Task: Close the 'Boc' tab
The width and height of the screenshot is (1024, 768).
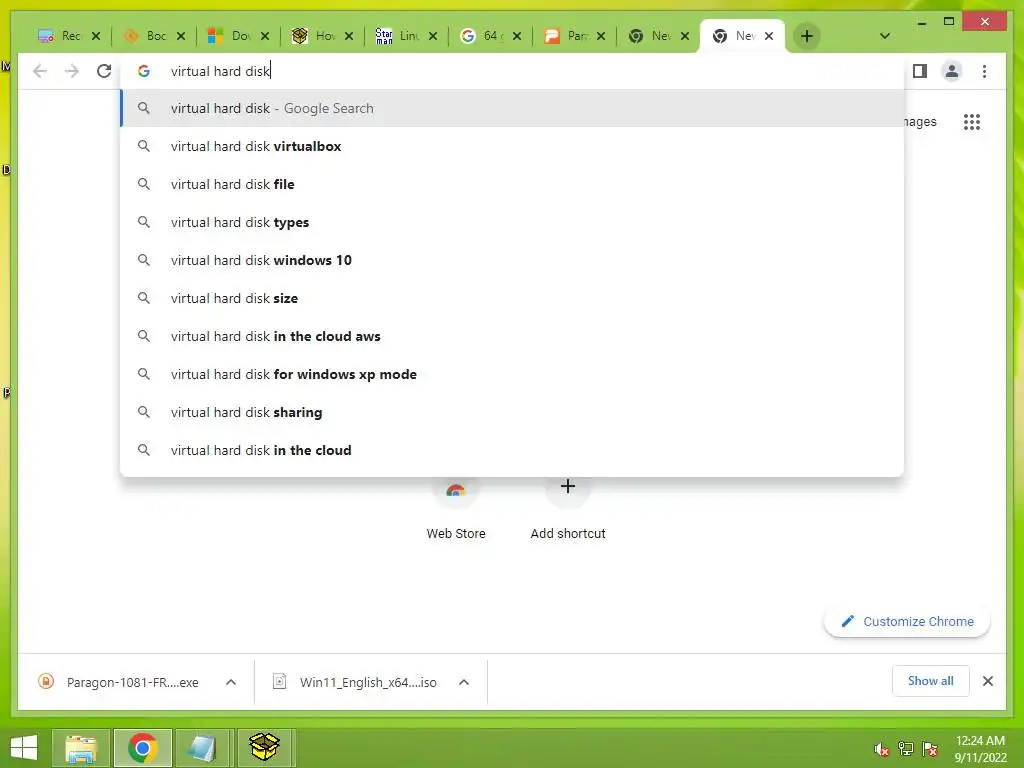Action: [181, 36]
